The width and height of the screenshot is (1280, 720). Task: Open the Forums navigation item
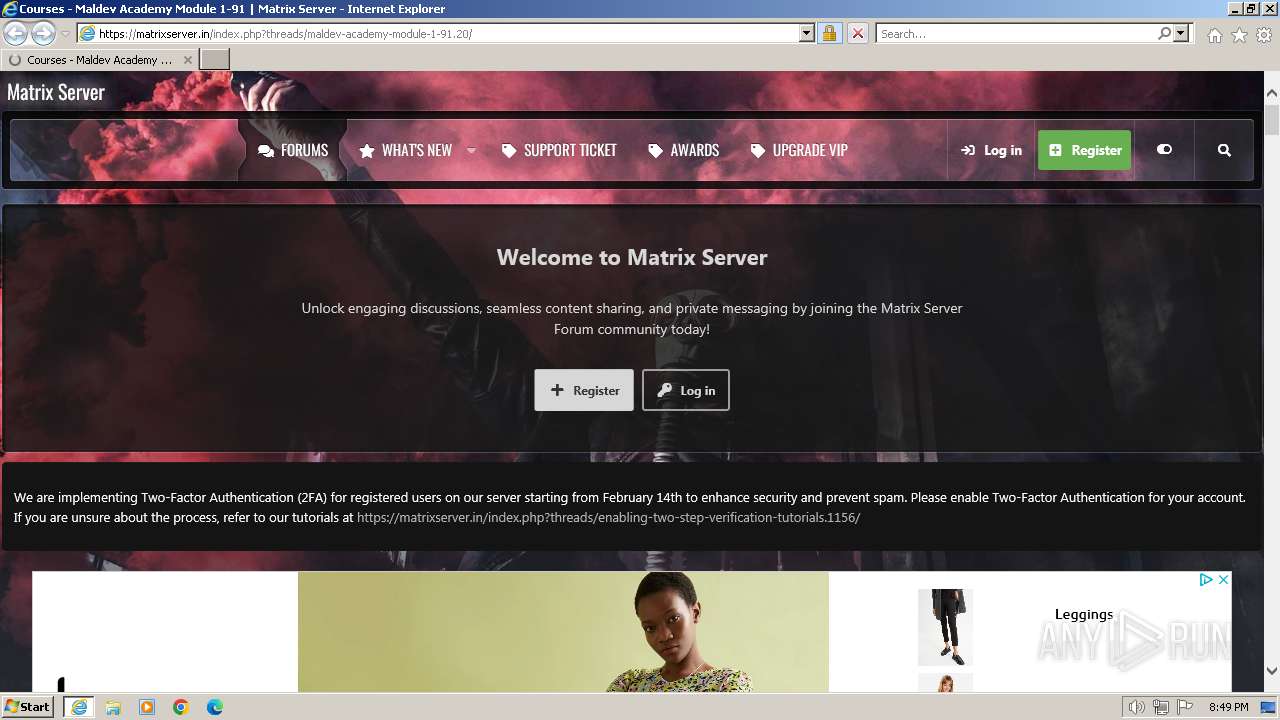[x=293, y=150]
